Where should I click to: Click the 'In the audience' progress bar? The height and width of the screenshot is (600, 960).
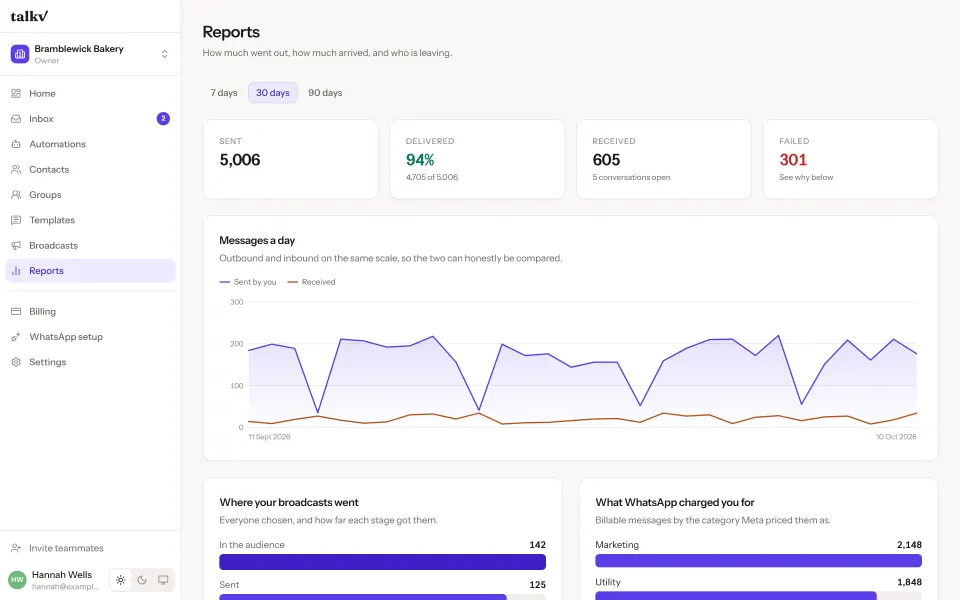coord(383,562)
